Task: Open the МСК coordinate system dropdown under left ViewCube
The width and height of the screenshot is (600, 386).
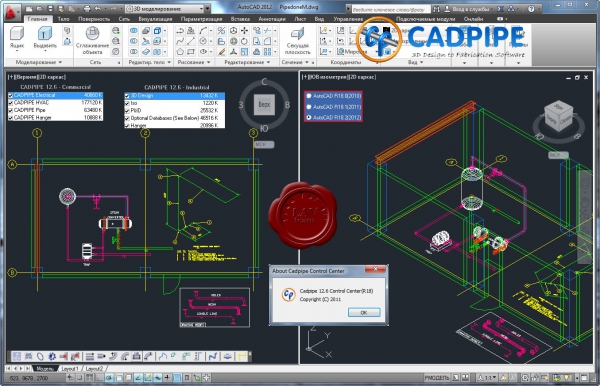Action: pos(264,145)
